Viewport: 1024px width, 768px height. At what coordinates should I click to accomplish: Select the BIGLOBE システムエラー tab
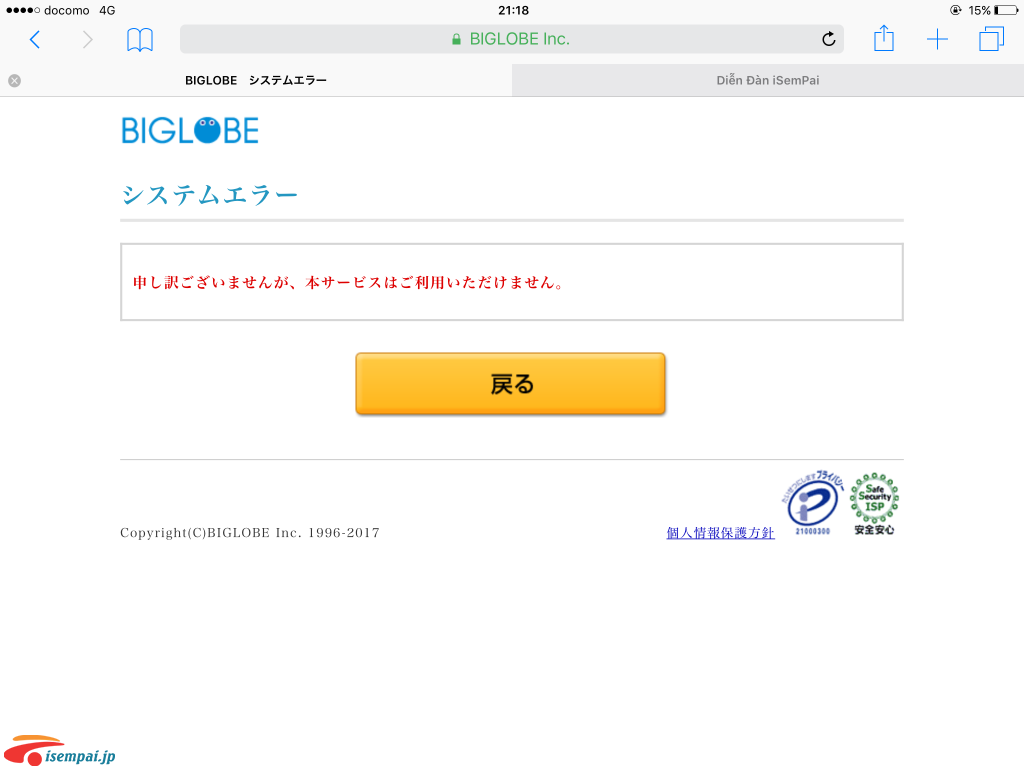coord(256,80)
